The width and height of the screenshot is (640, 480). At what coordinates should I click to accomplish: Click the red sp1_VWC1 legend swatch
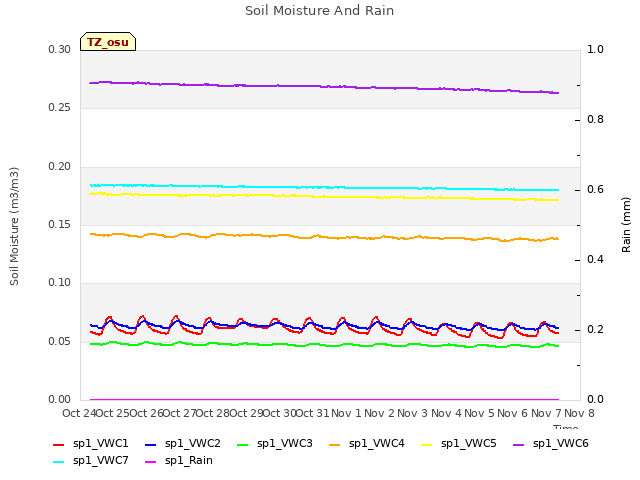(59, 444)
